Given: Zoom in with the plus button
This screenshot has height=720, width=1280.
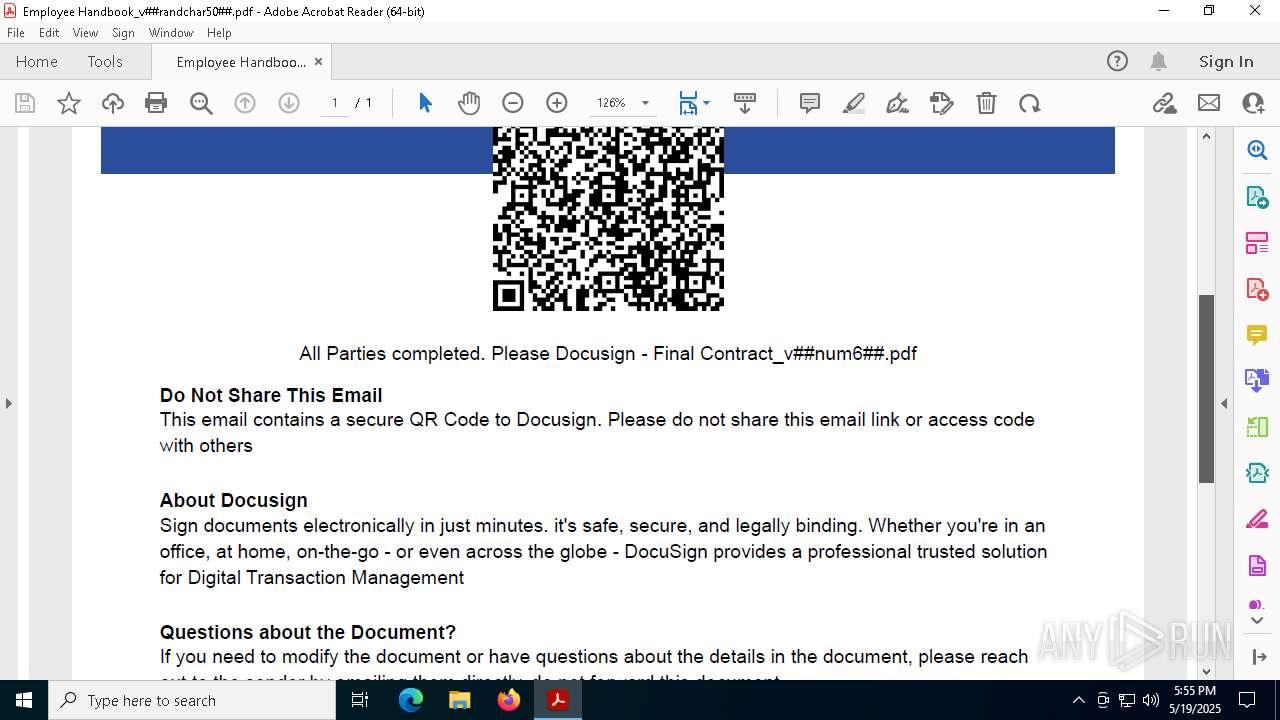Looking at the screenshot, I should 557,103.
